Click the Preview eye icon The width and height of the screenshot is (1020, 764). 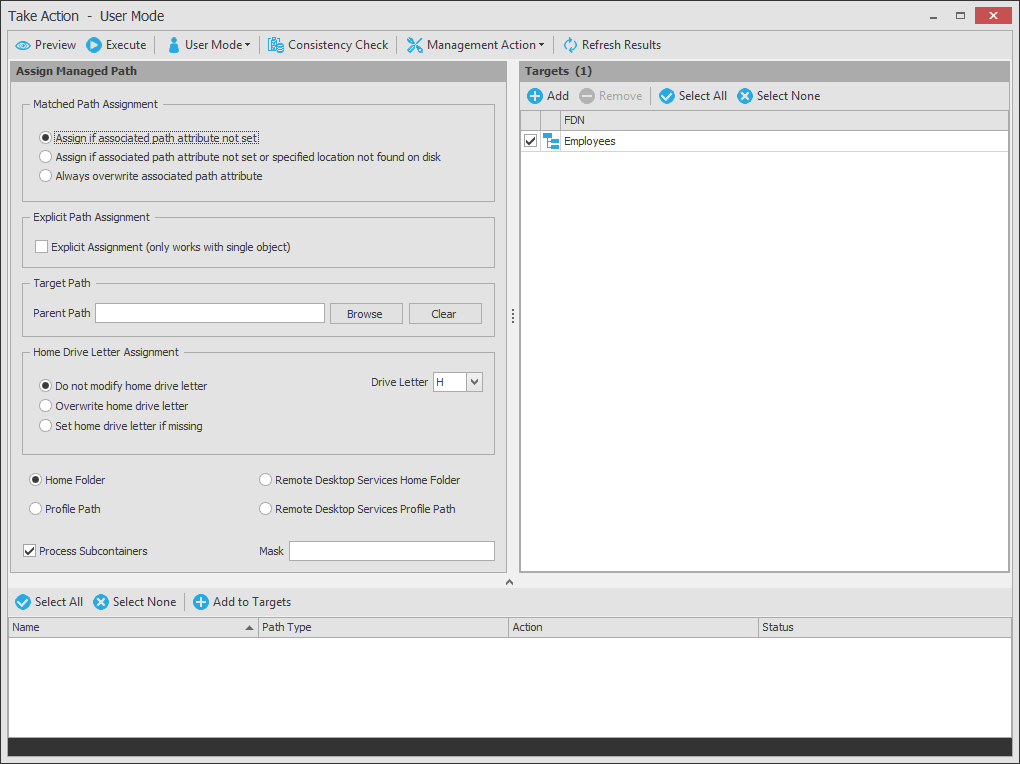tap(23, 45)
